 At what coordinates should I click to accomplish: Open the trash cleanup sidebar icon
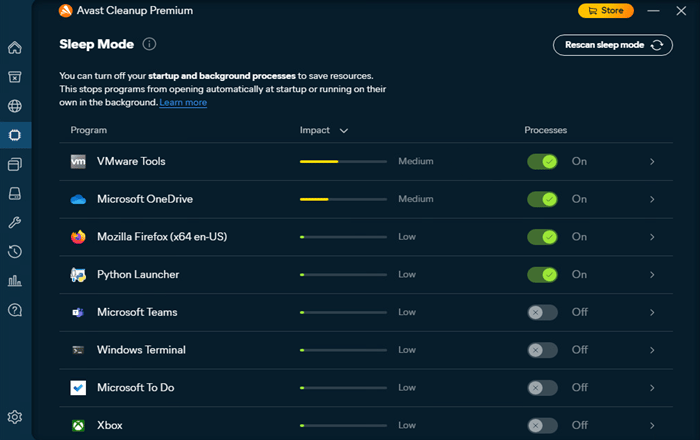(15, 77)
